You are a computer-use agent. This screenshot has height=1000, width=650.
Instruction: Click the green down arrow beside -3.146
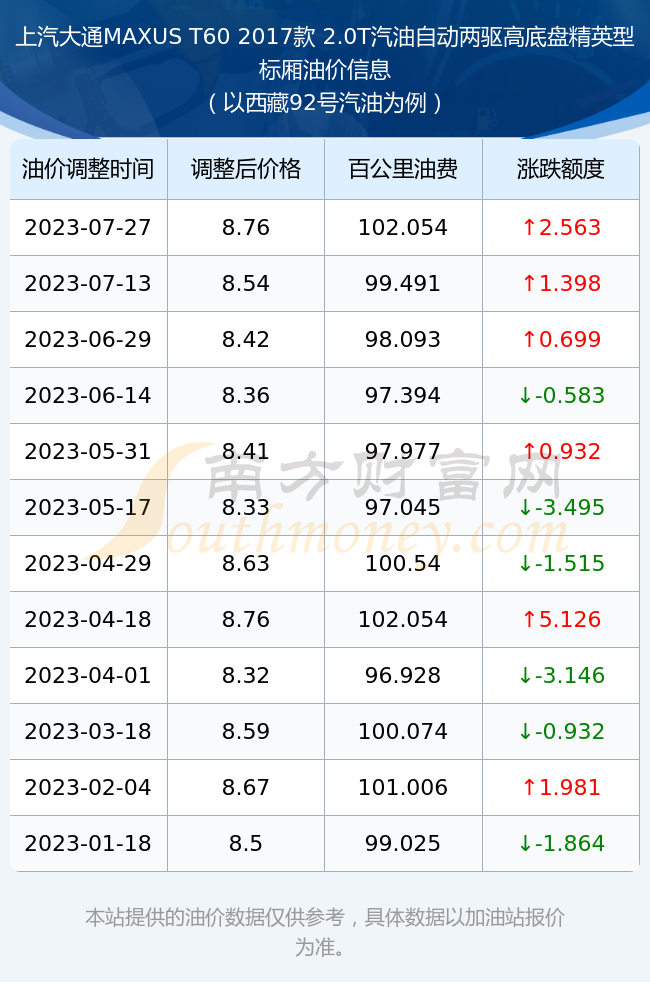click(x=525, y=675)
